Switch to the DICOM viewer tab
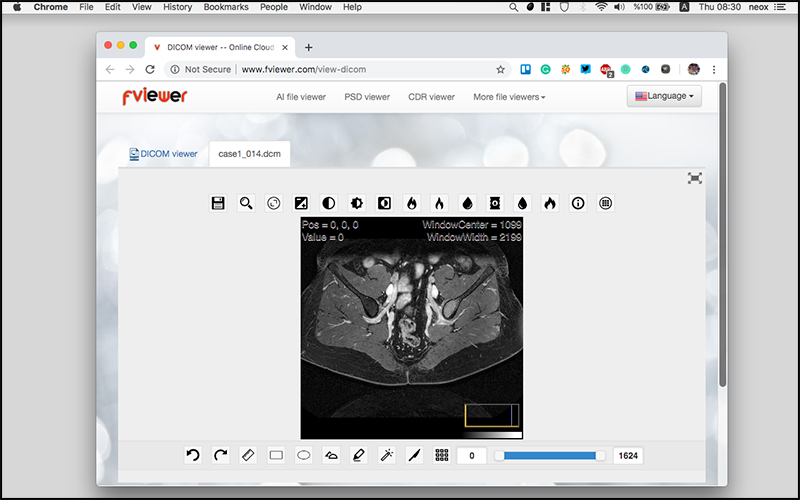The width and height of the screenshot is (800, 500). coord(163,154)
